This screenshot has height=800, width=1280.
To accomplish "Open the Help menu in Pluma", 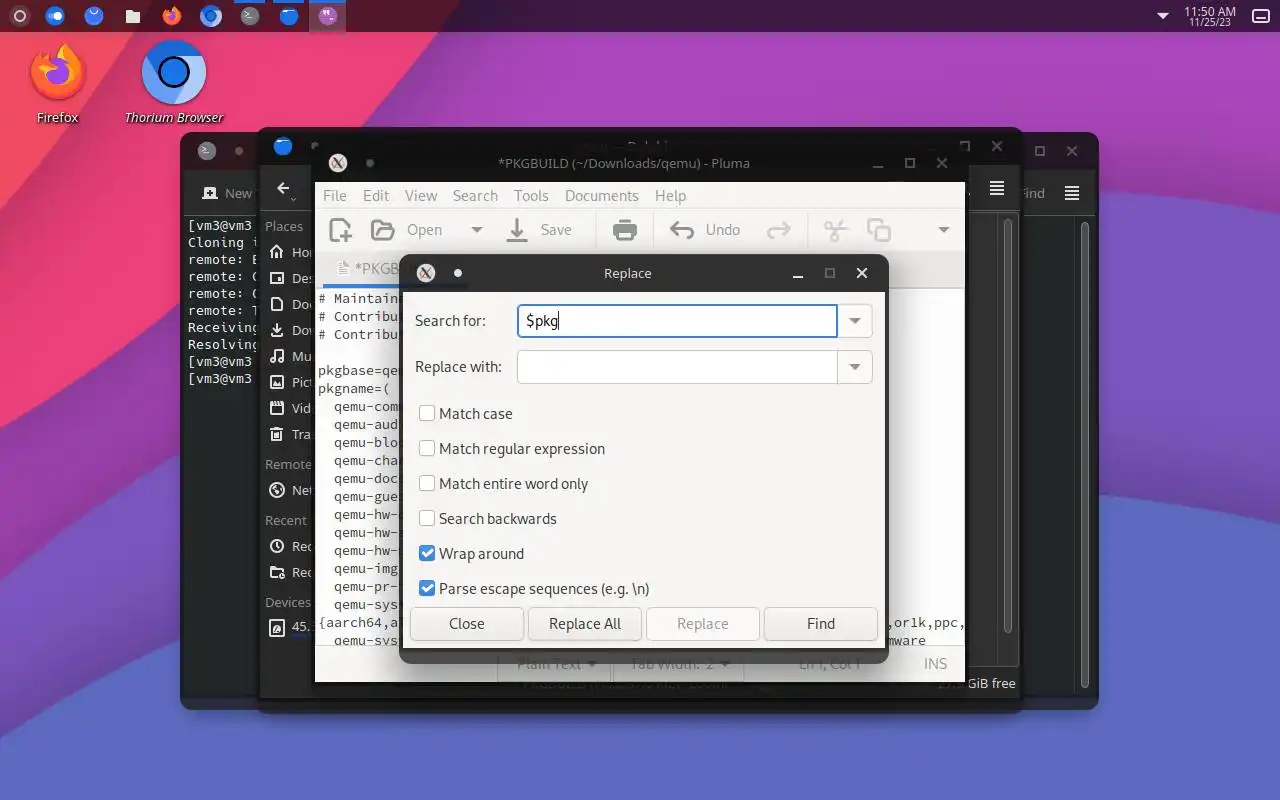I will (670, 196).
